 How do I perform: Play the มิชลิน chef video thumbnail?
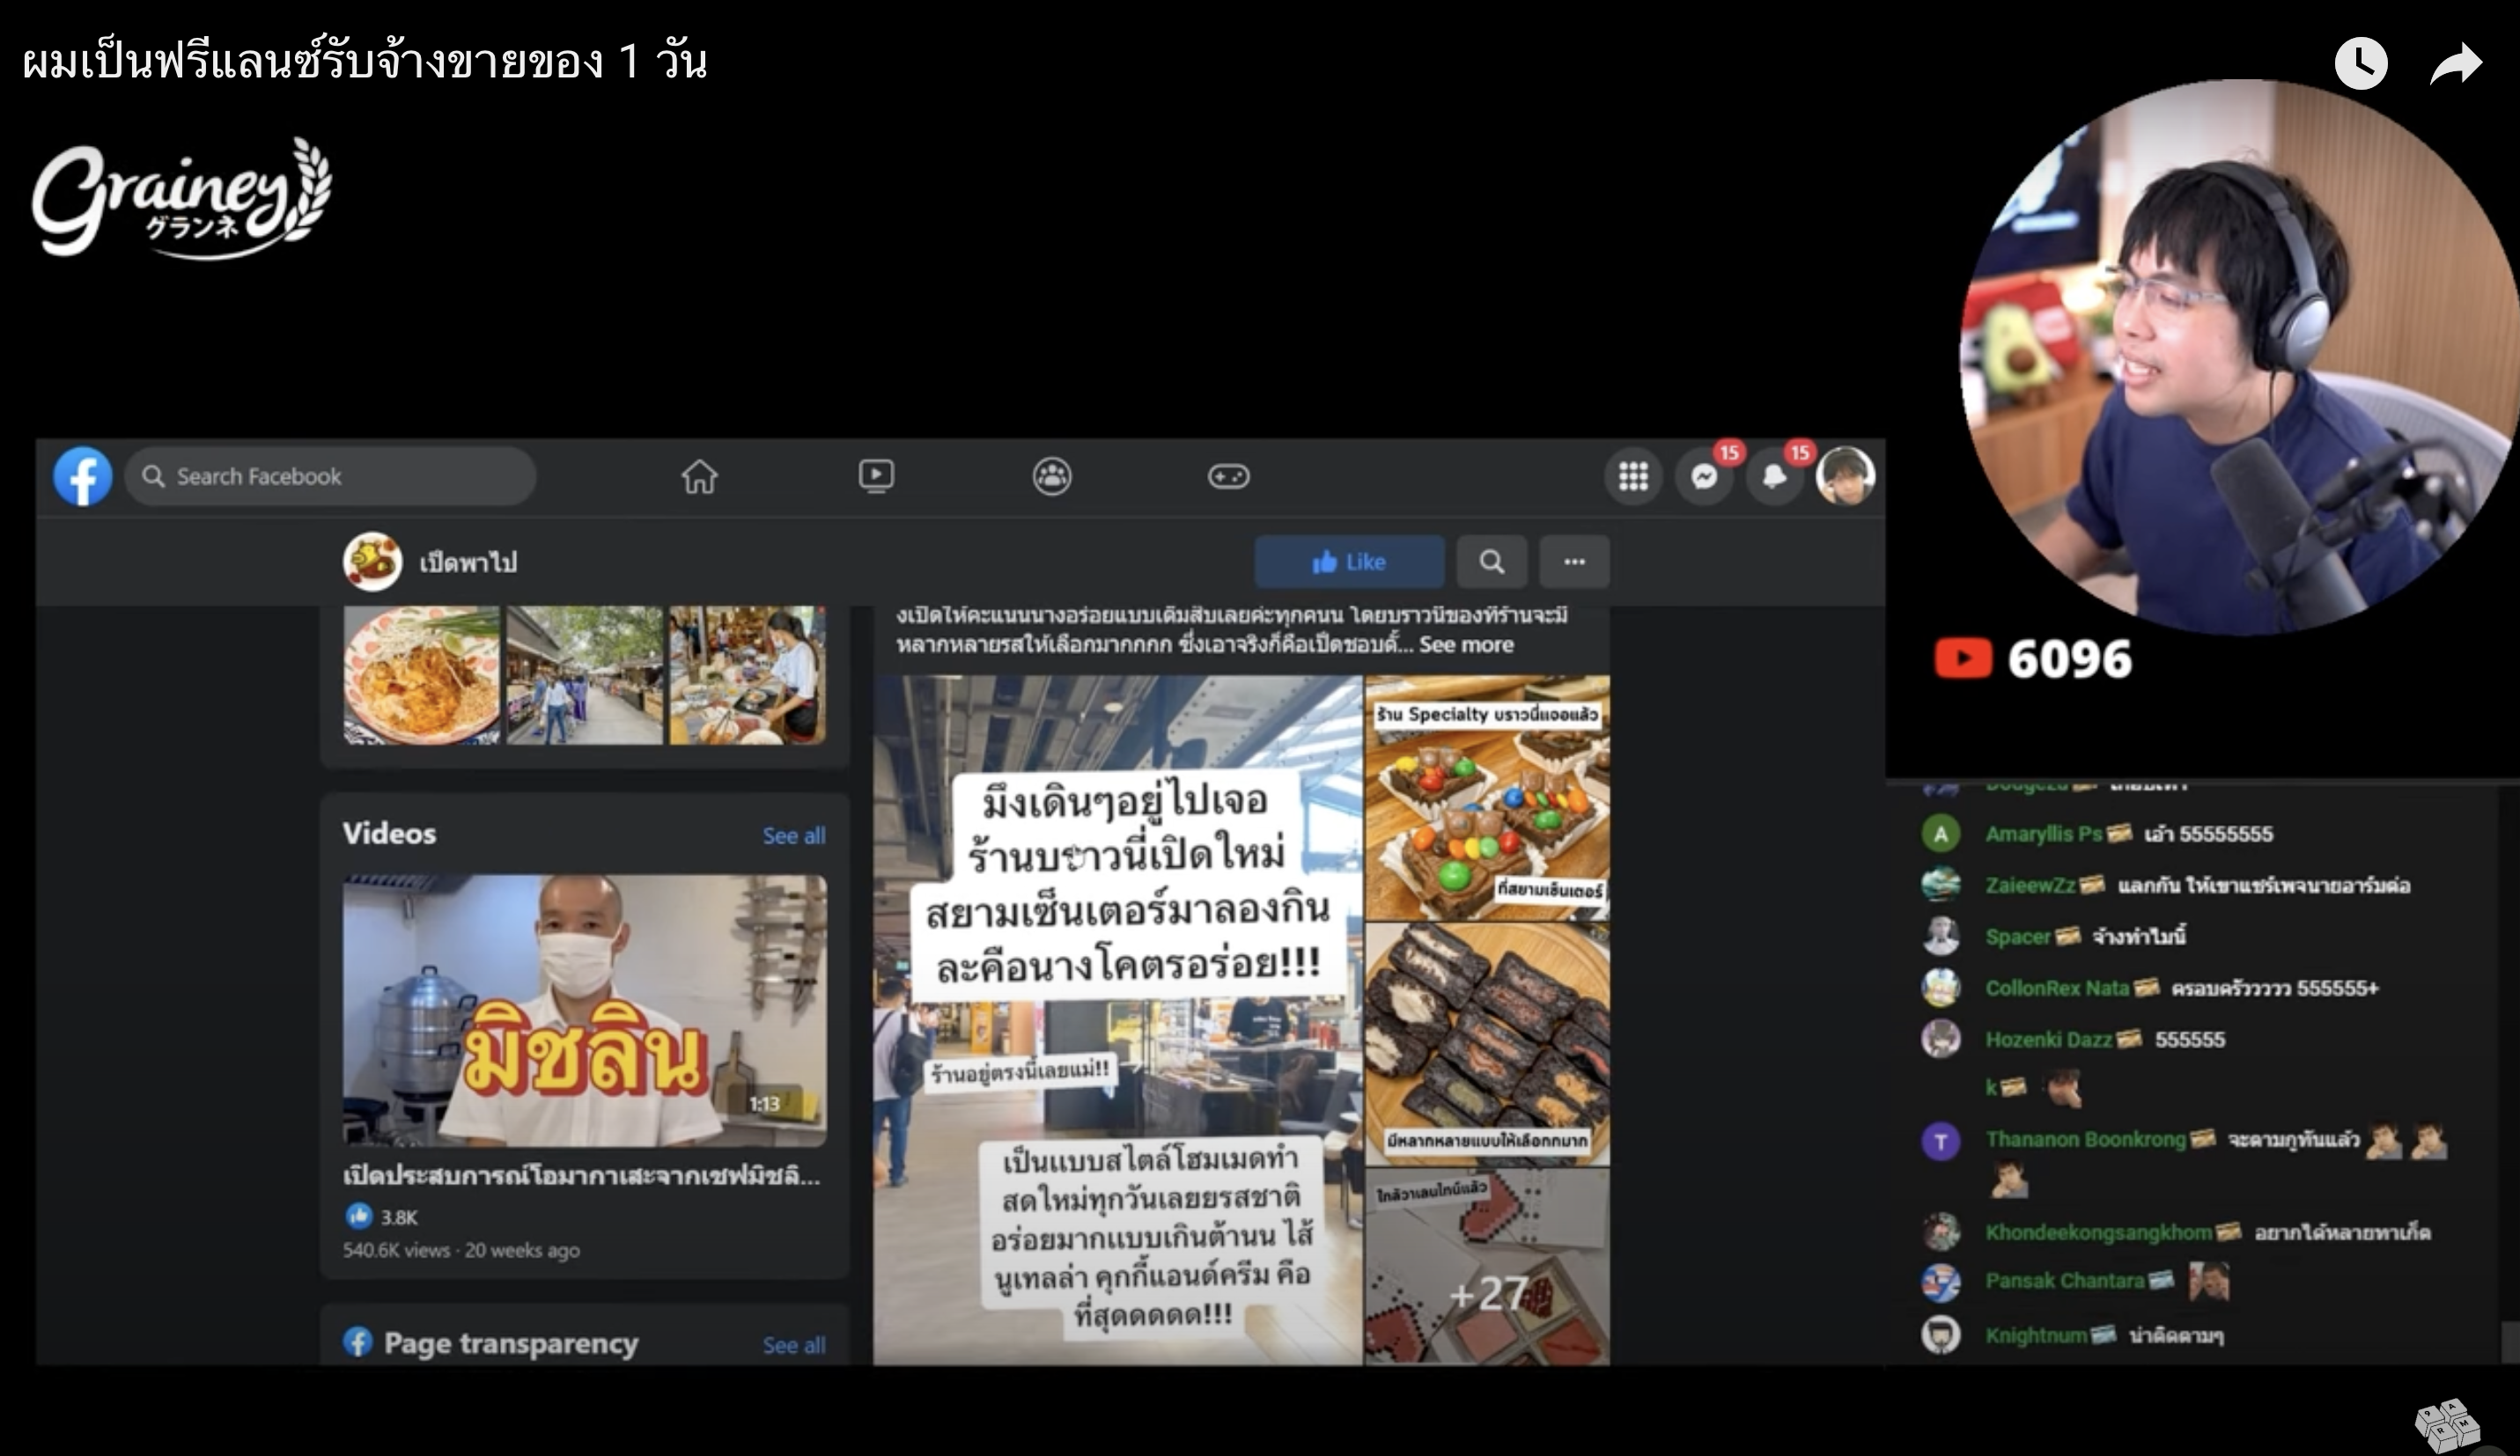pyautogui.click(x=584, y=1010)
